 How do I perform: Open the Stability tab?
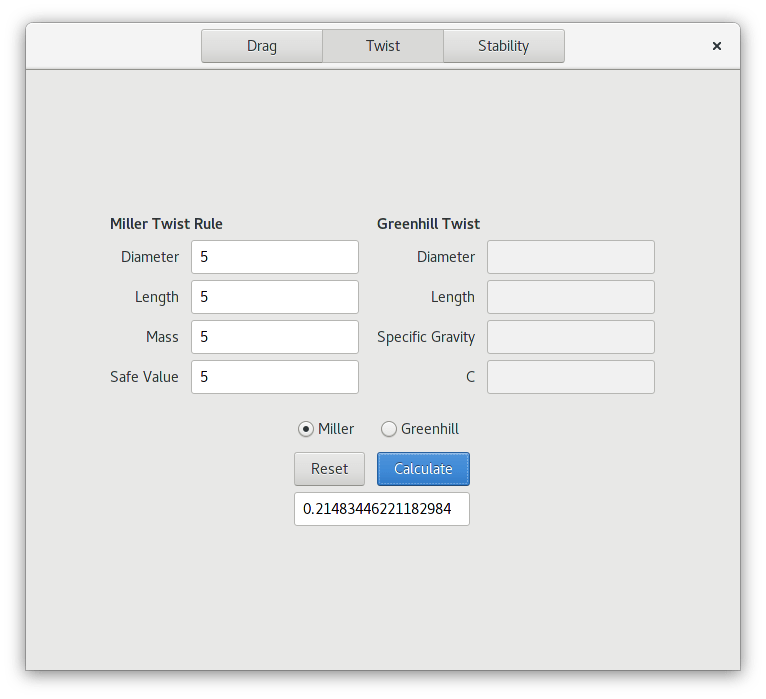pos(504,46)
